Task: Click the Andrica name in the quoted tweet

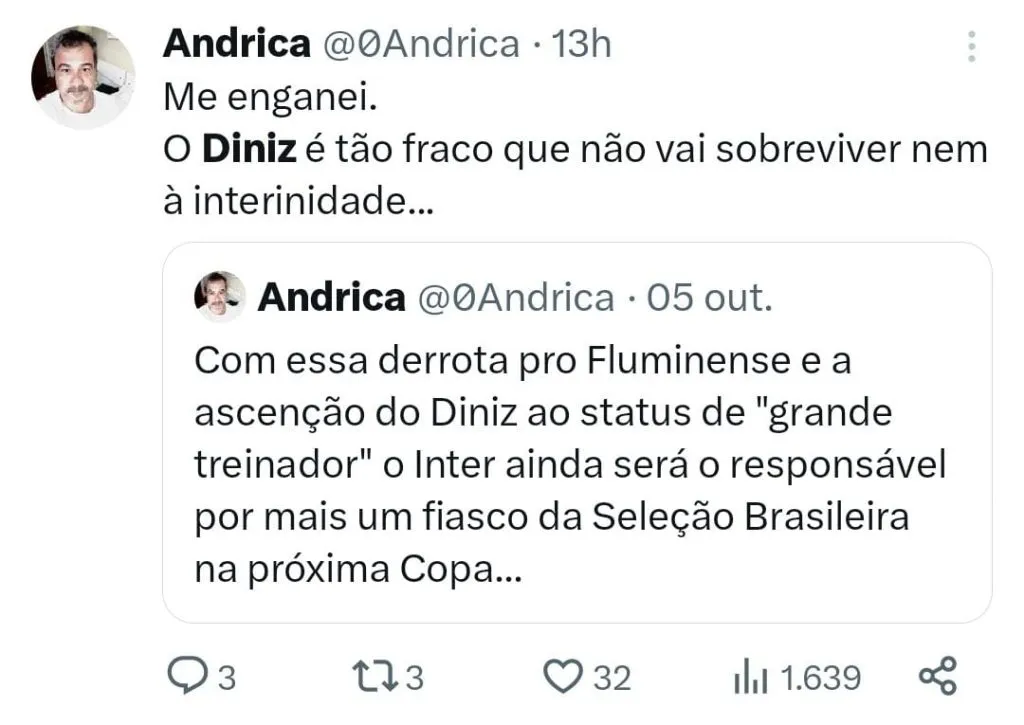Action: click(x=331, y=297)
